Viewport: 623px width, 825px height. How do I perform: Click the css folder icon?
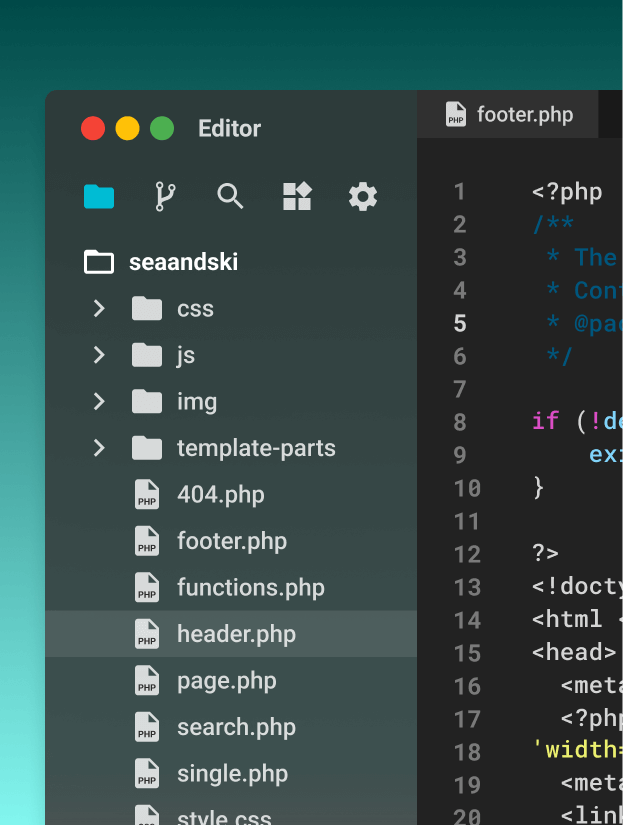pos(147,308)
